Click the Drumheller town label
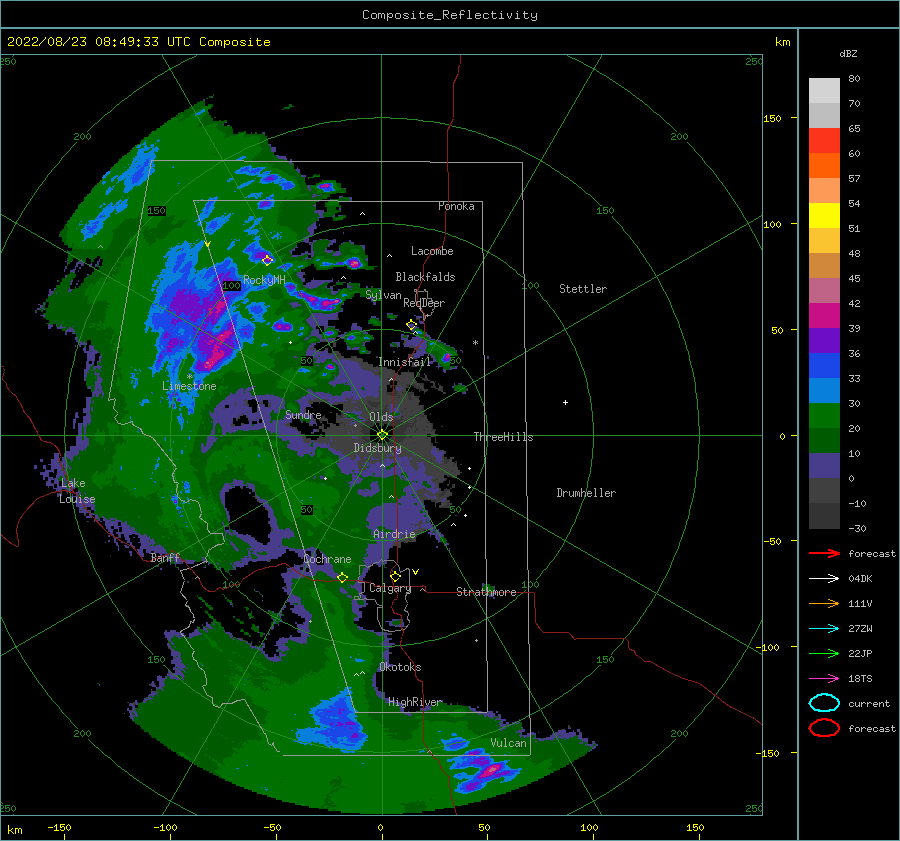The width and height of the screenshot is (900, 841). point(586,493)
